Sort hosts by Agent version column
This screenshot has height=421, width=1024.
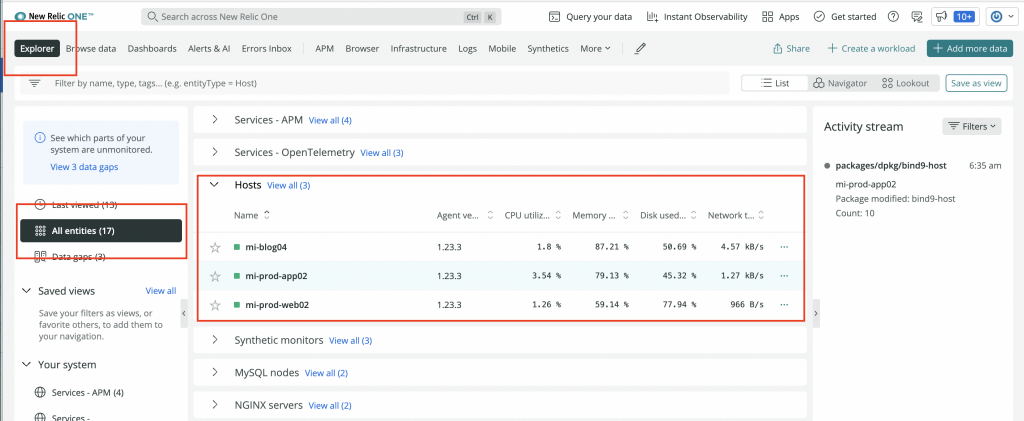(465, 215)
